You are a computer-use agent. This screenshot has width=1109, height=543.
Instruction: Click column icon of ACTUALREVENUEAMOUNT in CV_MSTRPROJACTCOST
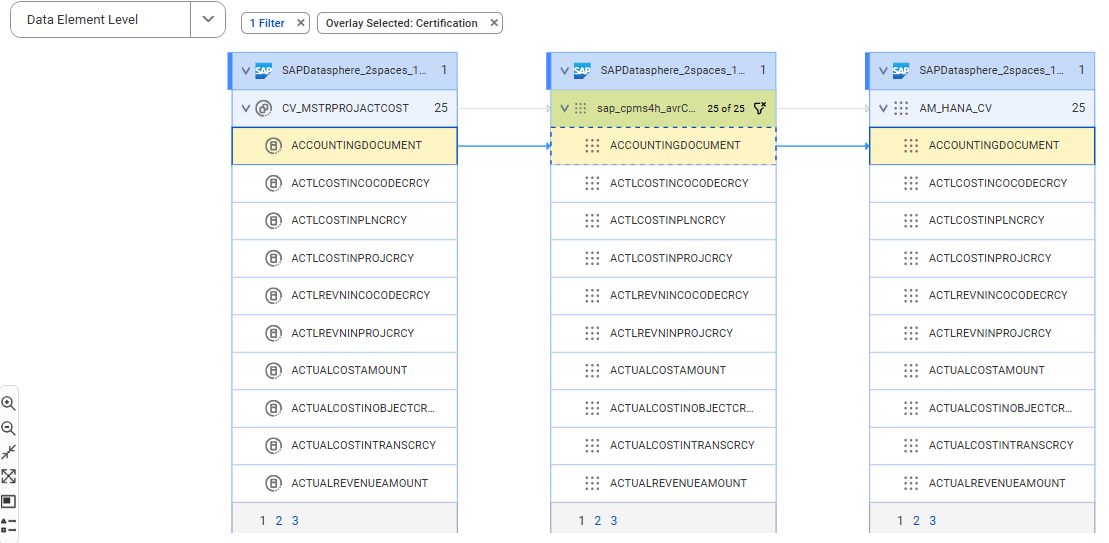pyautogui.click(x=273, y=484)
